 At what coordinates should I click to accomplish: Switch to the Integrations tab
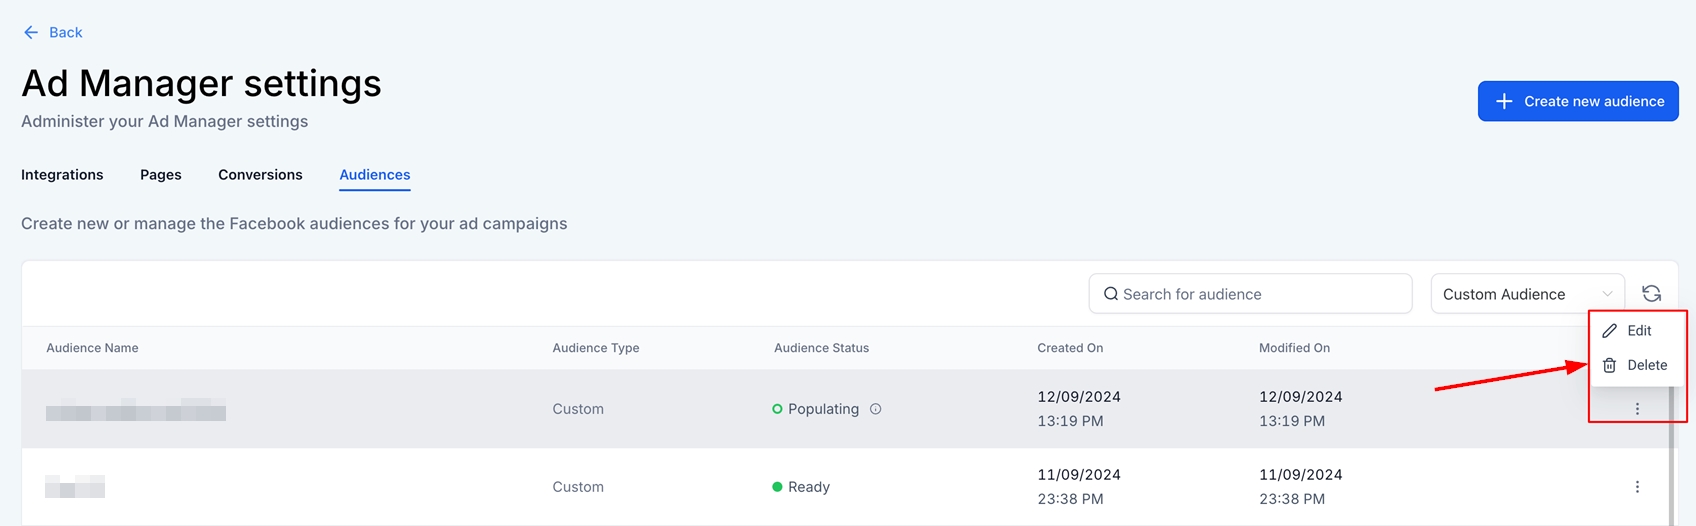(62, 175)
